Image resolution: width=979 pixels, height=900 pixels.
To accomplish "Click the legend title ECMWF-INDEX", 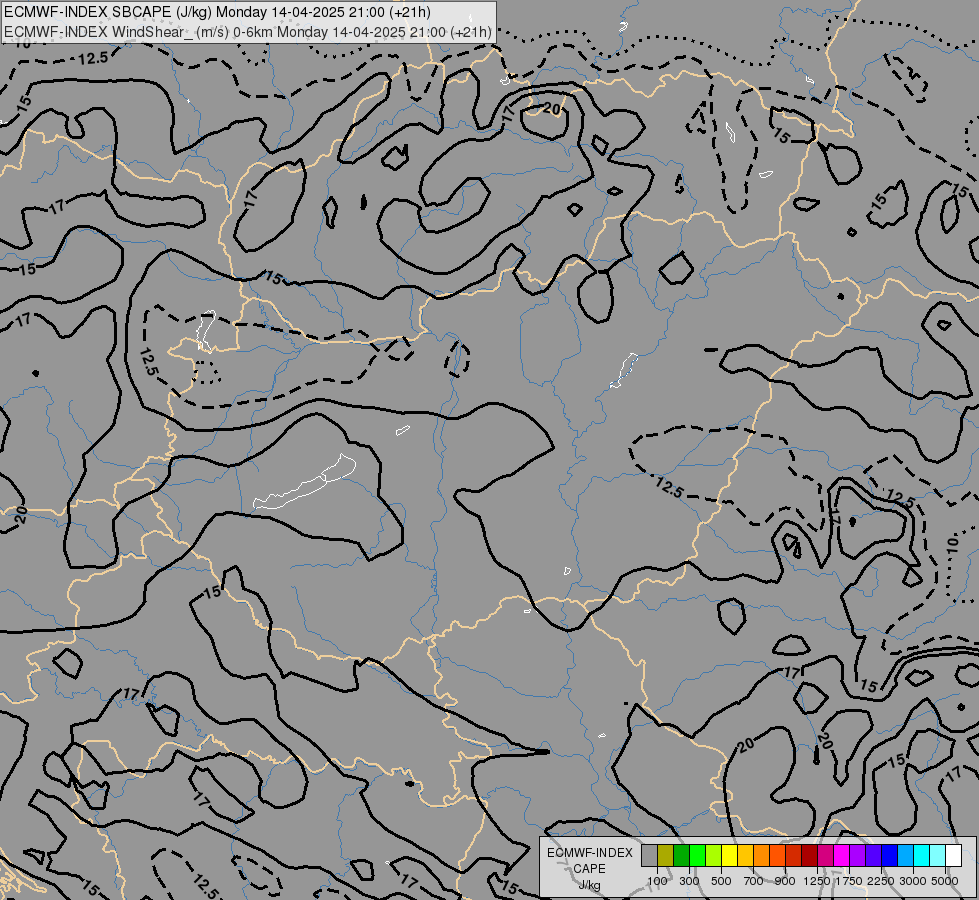I will 590,853.
